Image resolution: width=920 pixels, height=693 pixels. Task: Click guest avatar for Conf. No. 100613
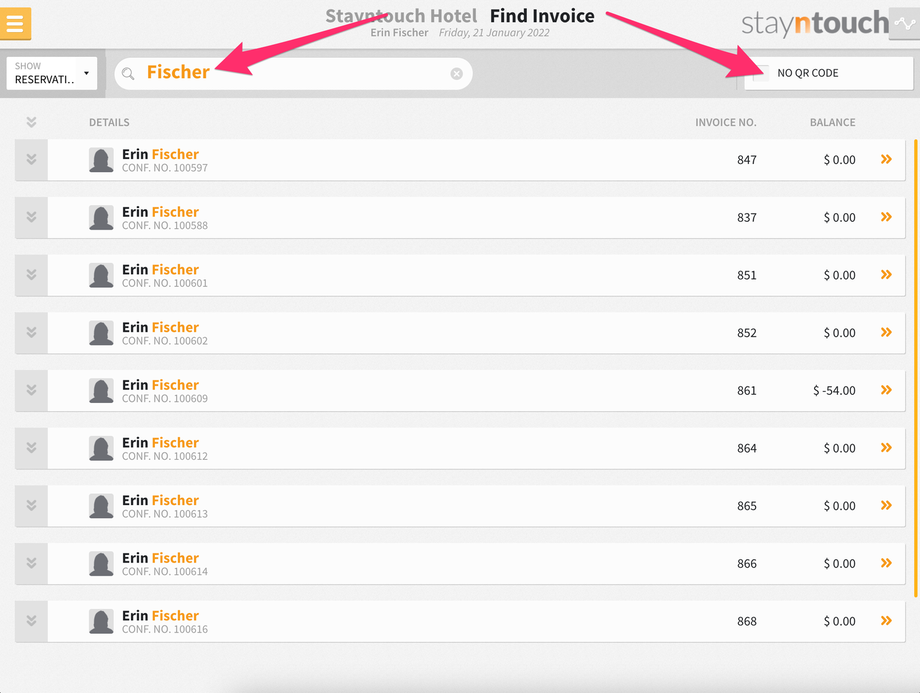click(101, 506)
